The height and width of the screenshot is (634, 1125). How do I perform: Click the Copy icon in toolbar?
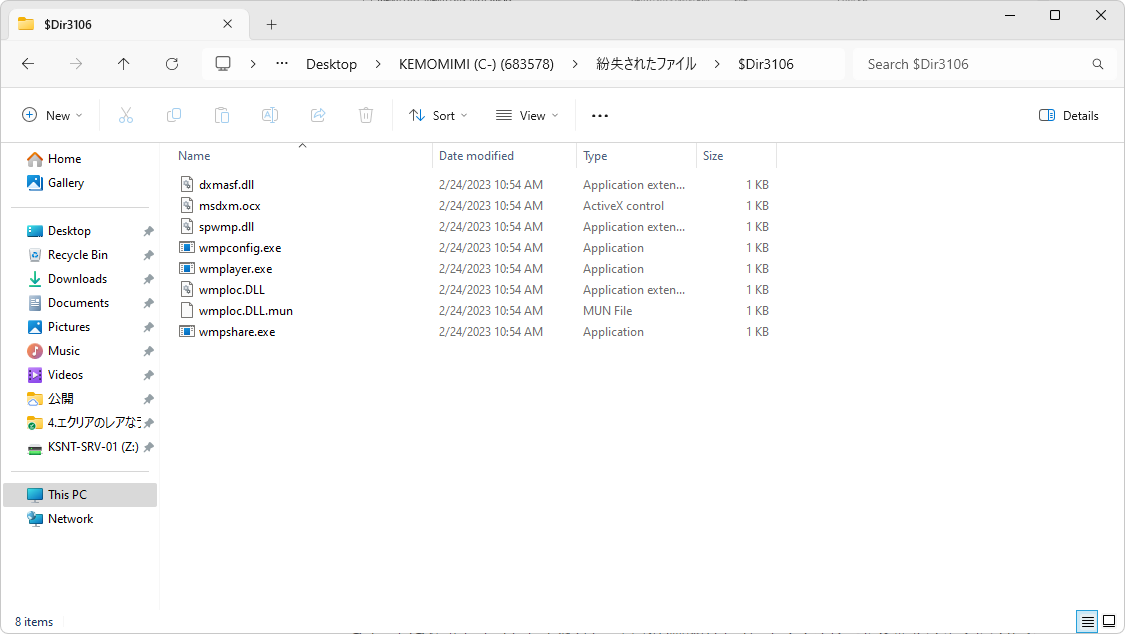174,115
